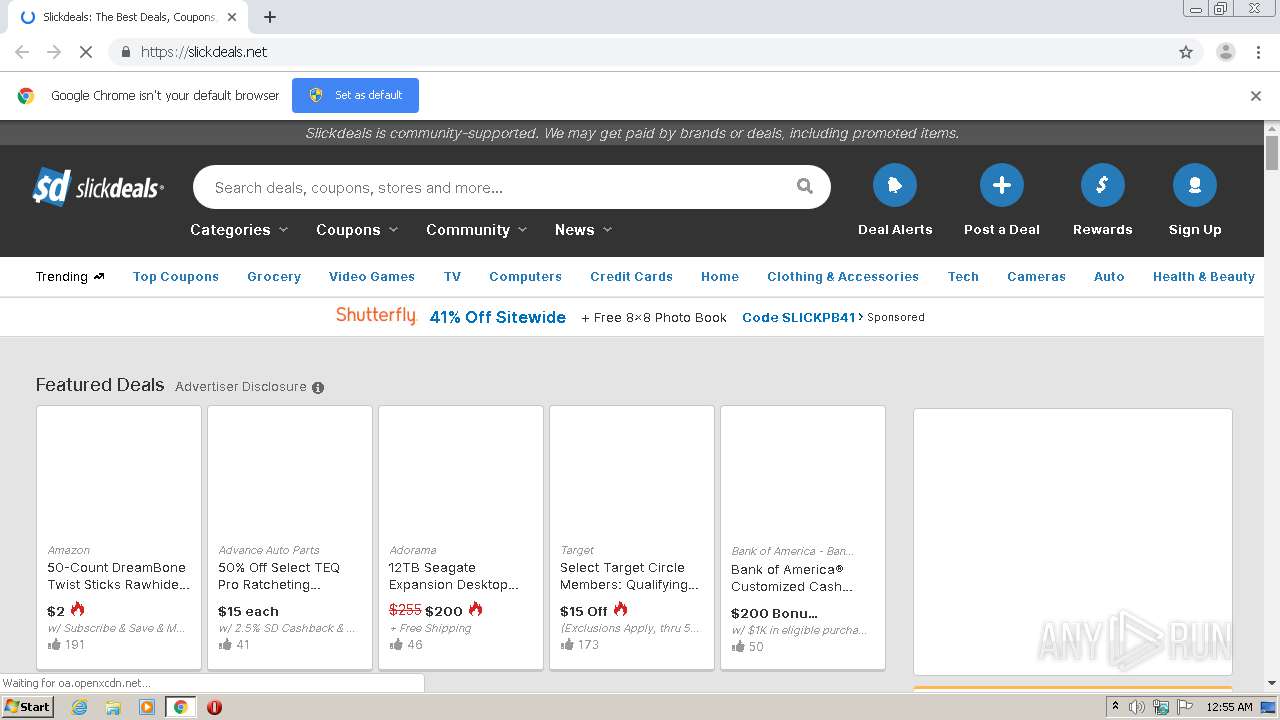The width and height of the screenshot is (1280, 720).
Task: Click thumbs-up on TEQ Ratcheting deal (41)
Action: [225, 645]
